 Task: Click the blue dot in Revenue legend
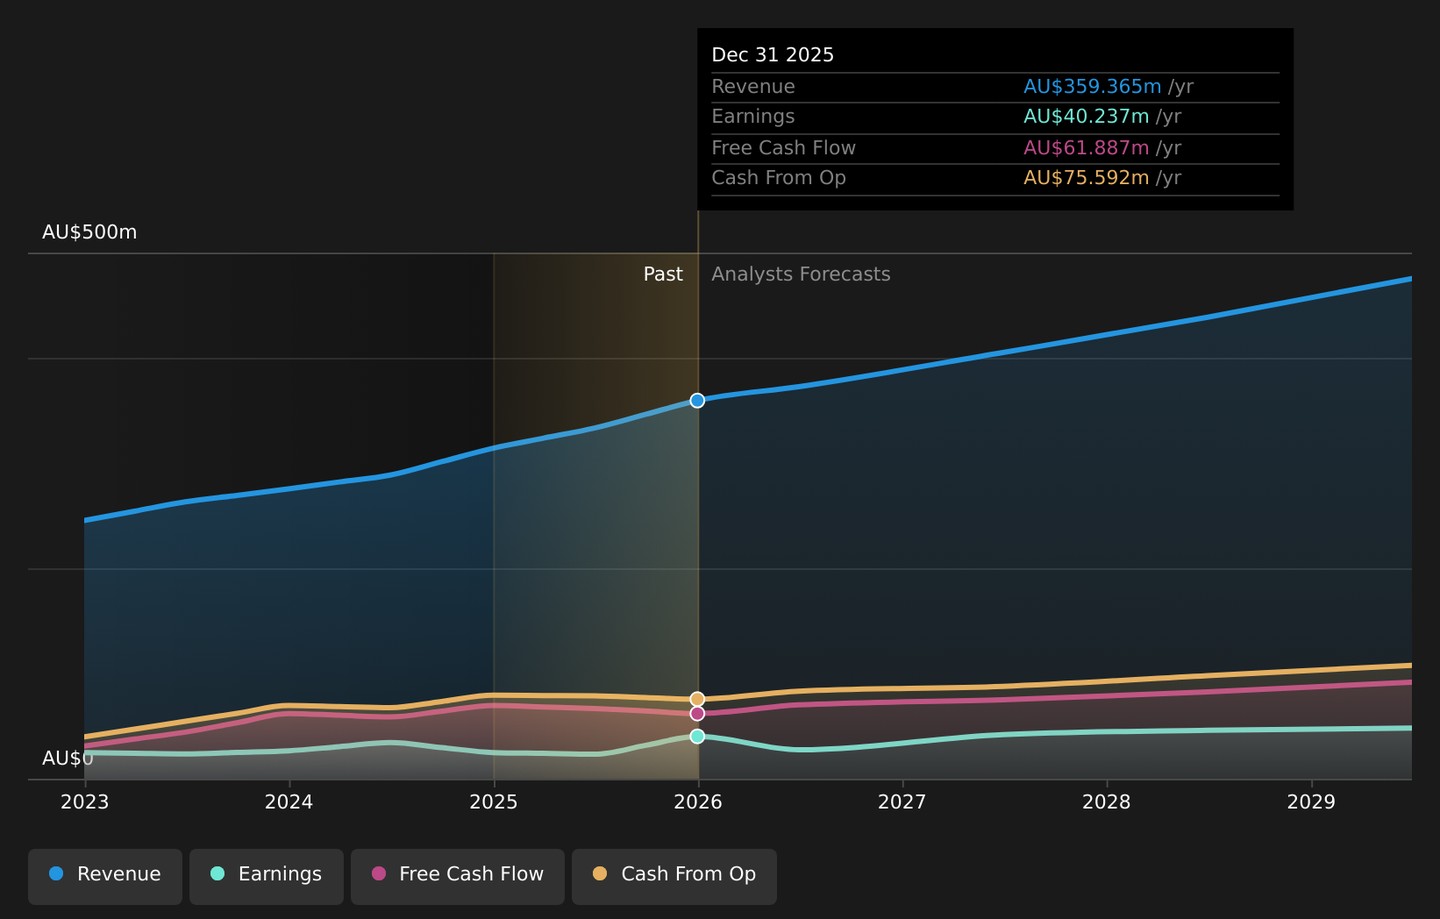(x=56, y=873)
